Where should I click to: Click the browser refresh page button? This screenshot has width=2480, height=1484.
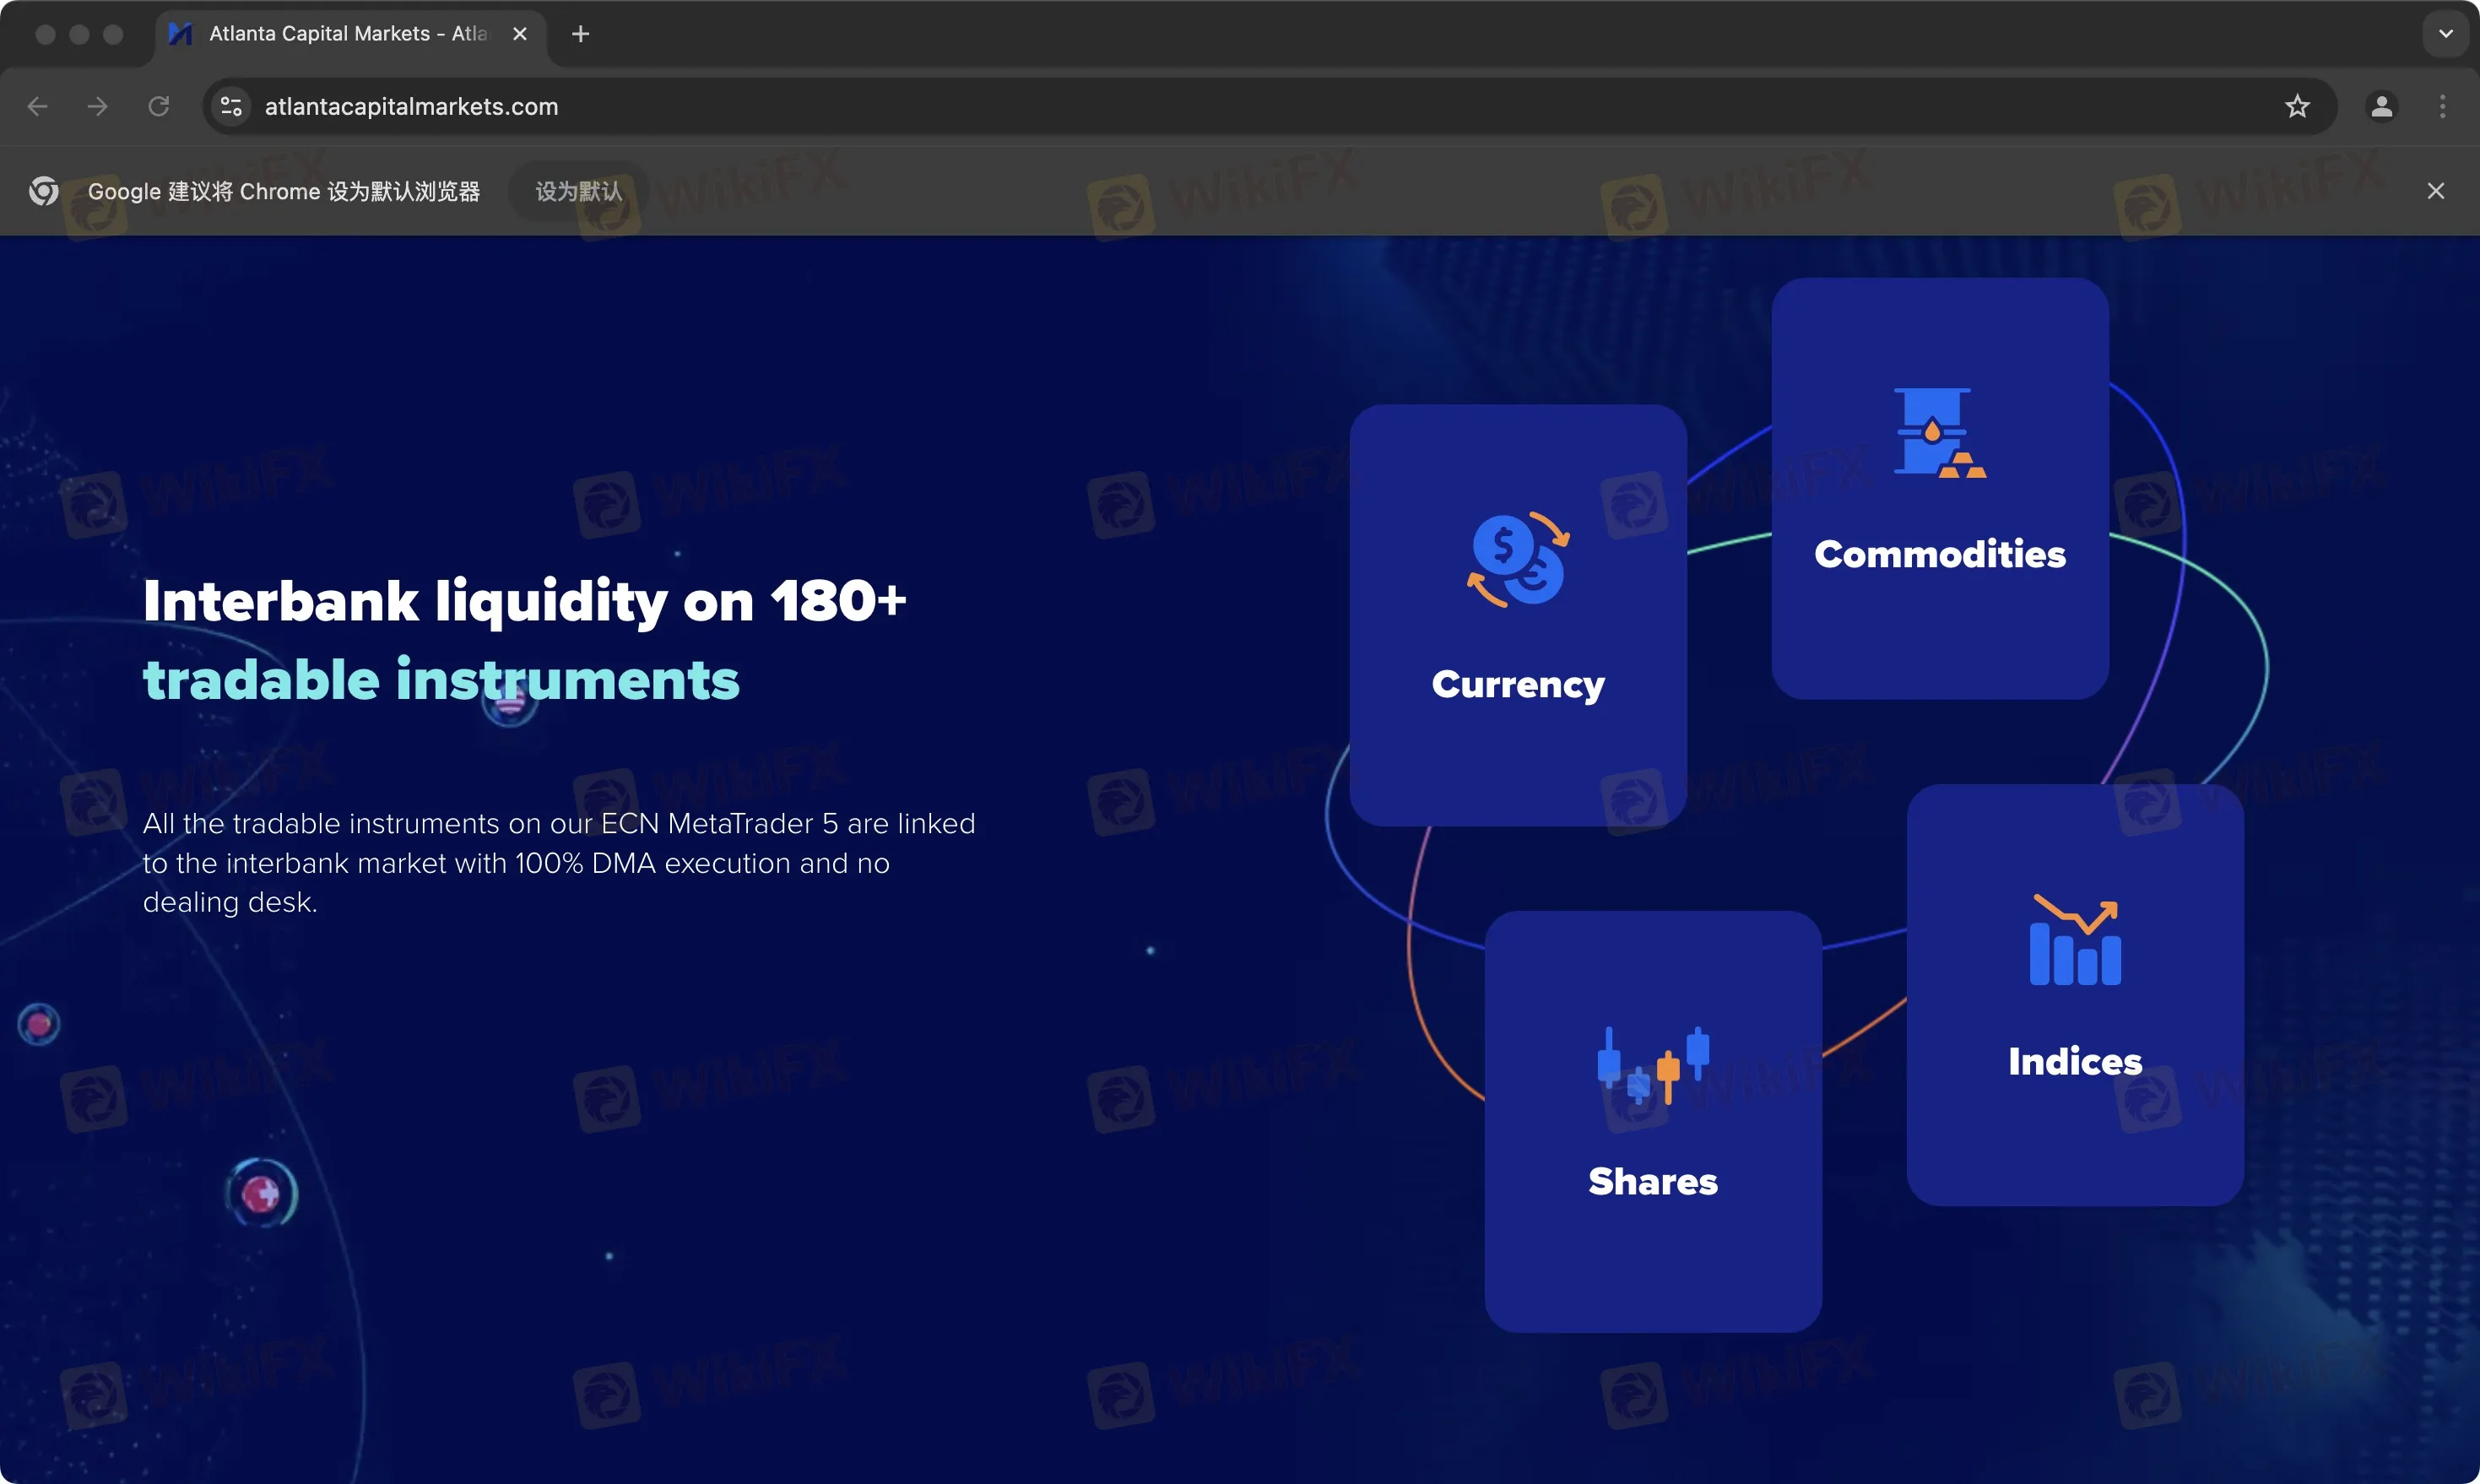point(159,106)
